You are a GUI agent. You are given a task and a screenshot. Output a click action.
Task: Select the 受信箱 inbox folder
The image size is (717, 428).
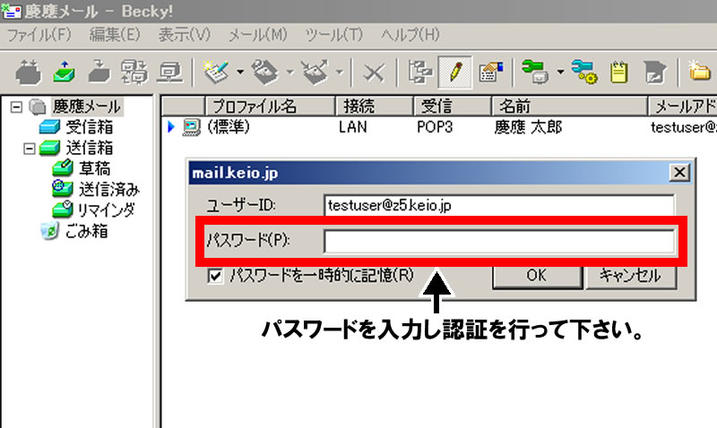[x=89, y=127]
